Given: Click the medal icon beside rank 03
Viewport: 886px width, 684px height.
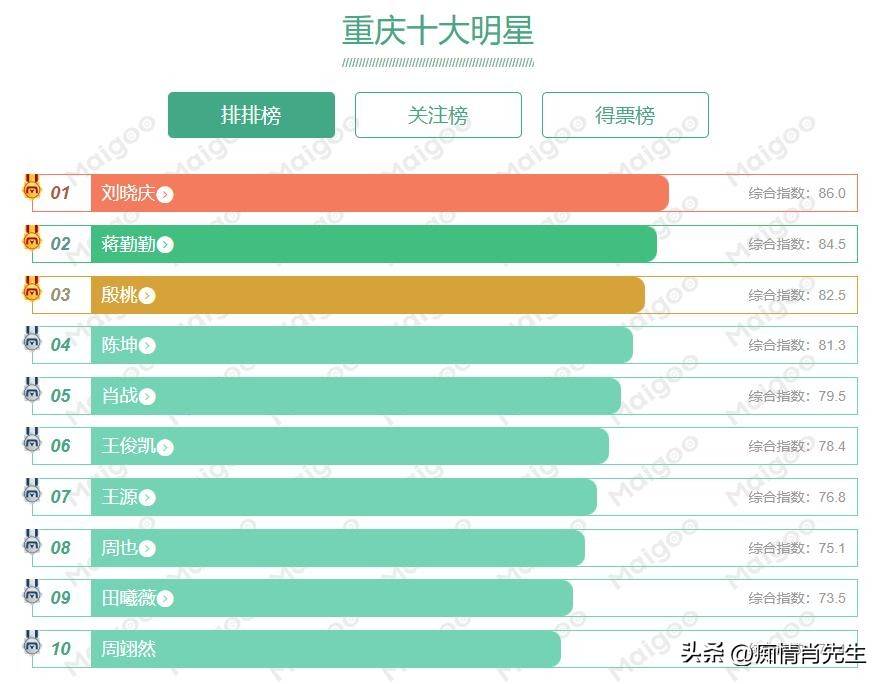Looking at the screenshot, I should click(x=32, y=289).
